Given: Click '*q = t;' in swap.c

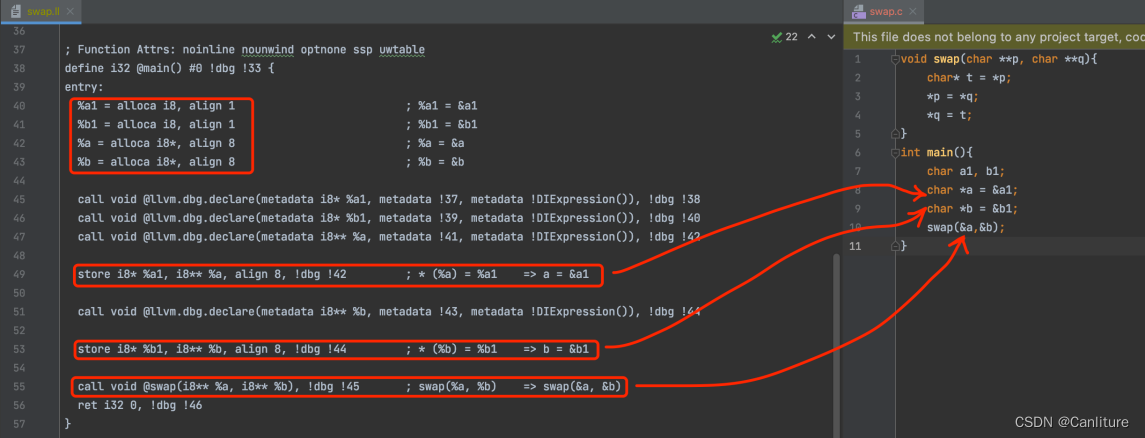Looking at the screenshot, I should point(950,115).
